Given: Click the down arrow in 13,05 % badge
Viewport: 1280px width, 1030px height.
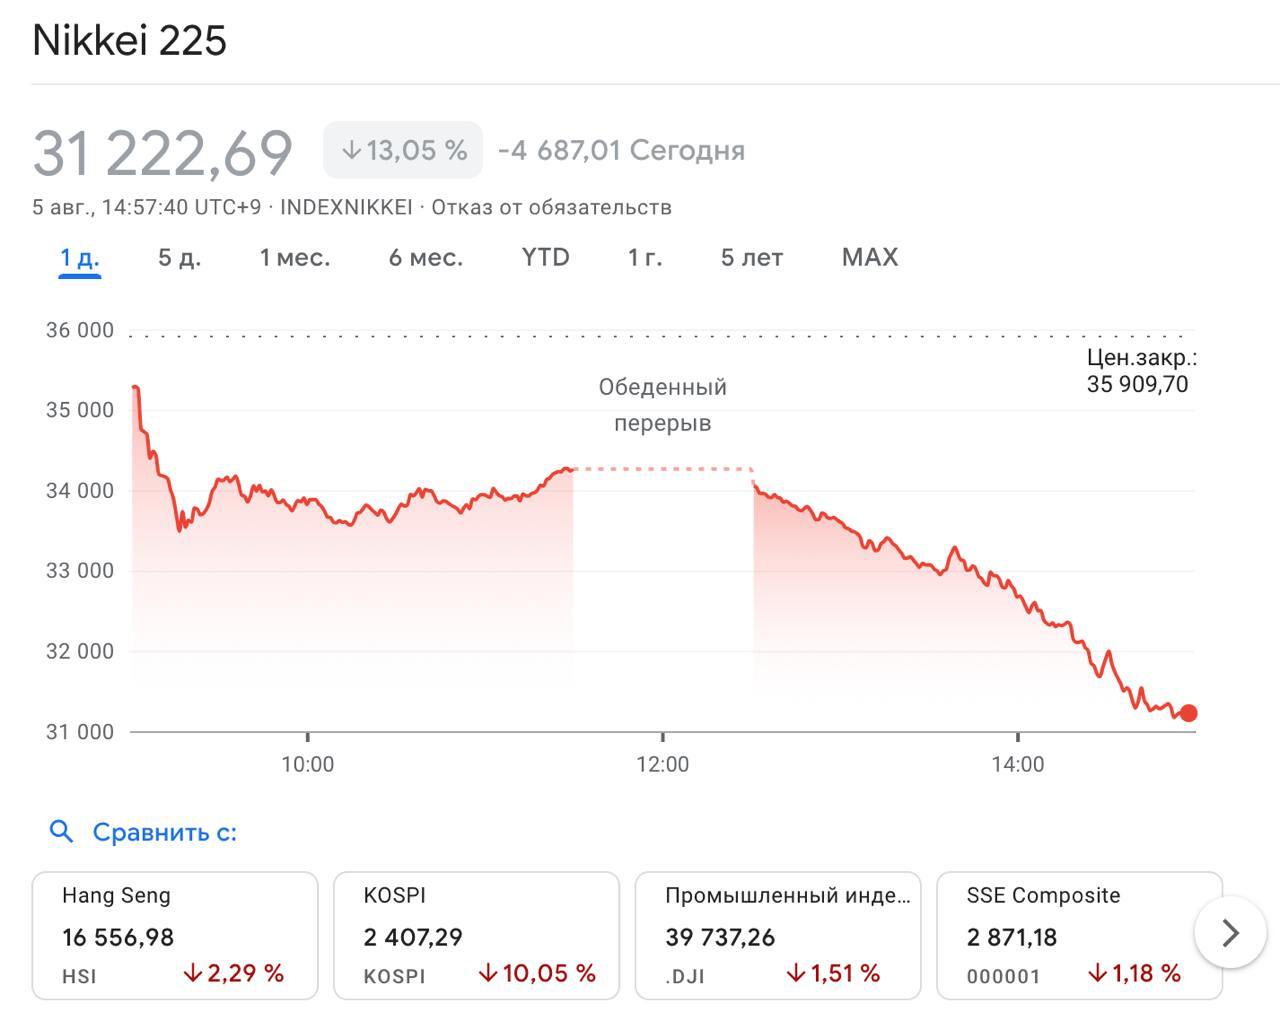Looking at the screenshot, I should pos(351,150).
